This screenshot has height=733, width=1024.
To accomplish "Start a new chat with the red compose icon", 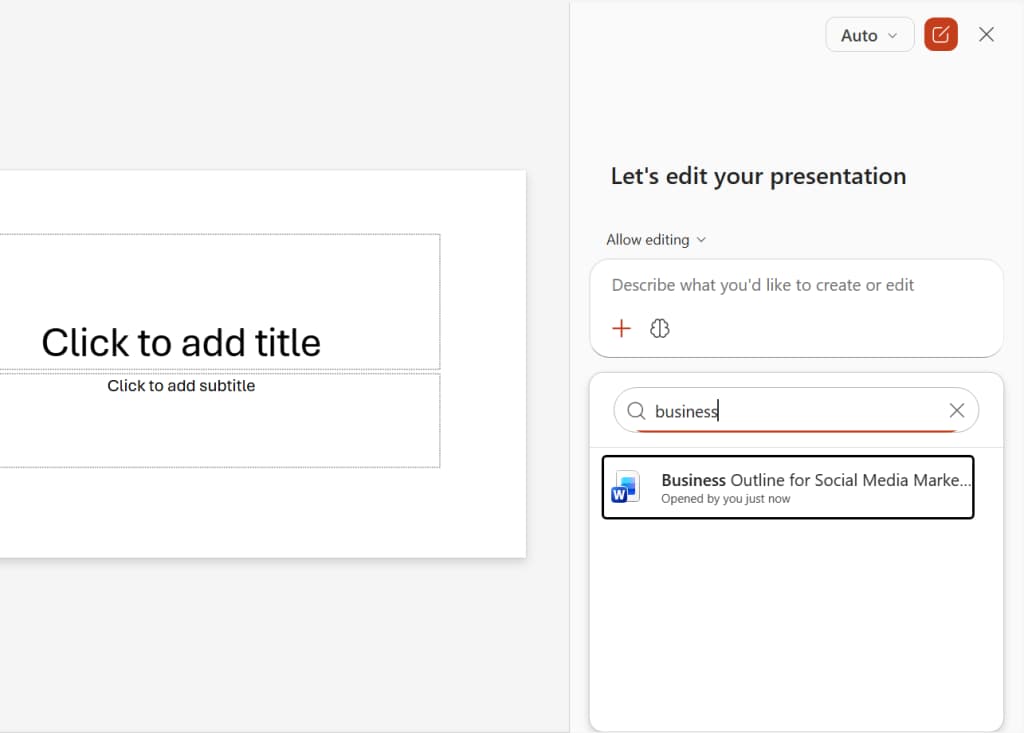I will click(x=940, y=35).
